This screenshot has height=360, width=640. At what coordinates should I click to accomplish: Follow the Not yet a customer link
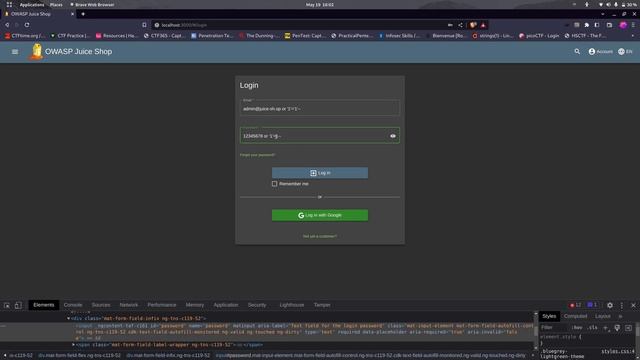tap(320, 236)
